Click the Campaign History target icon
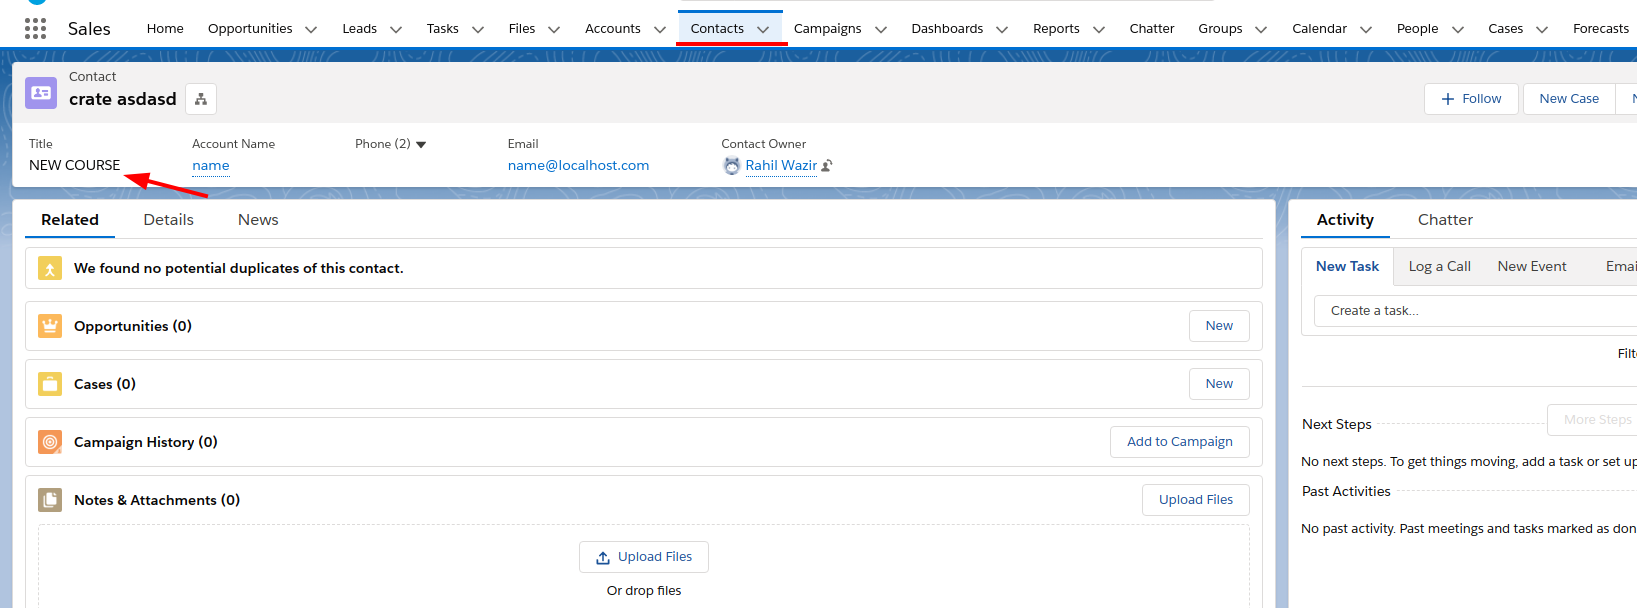Viewport: 1637px width, 608px height. [x=50, y=442]
